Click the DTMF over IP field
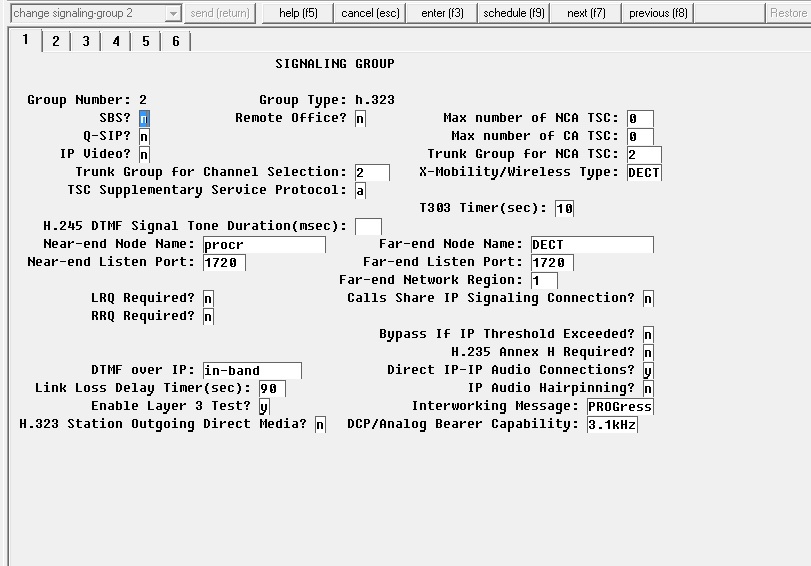Viewport: 811px width, 566px height. [x=252, y=370]
